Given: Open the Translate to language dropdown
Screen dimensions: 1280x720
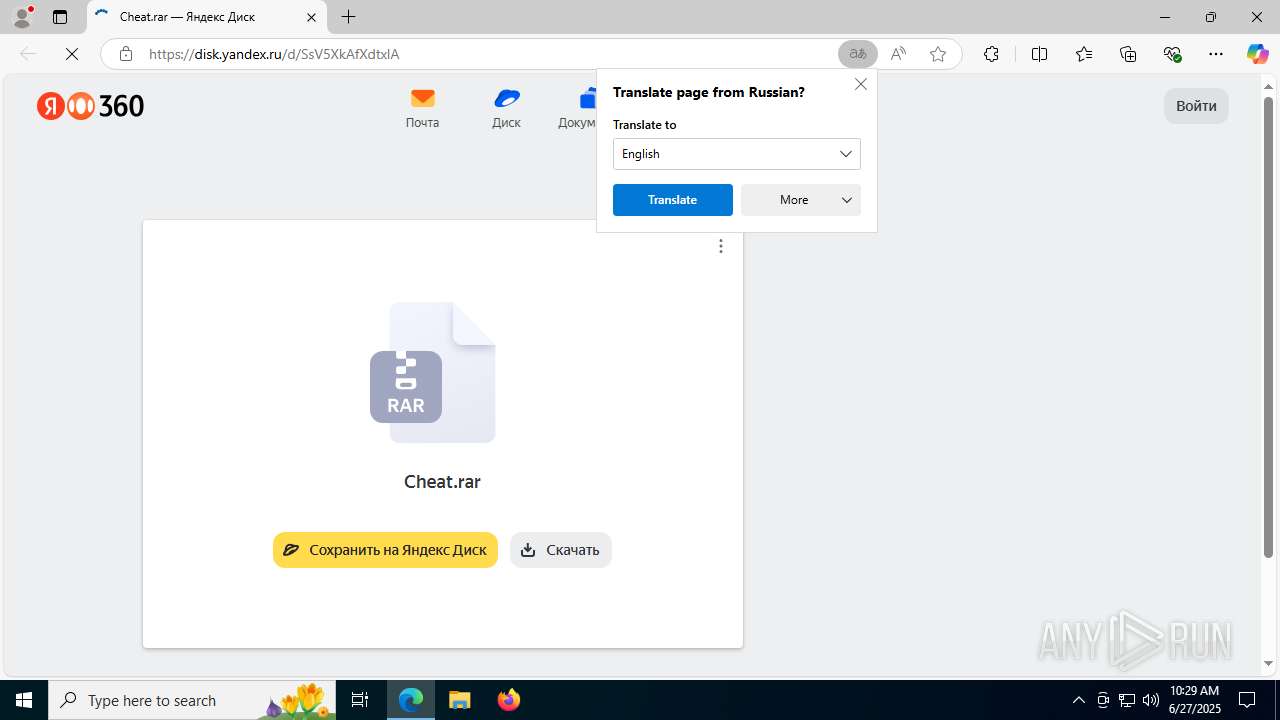Looking at the screenshot, I should click(x=737, y=154).
